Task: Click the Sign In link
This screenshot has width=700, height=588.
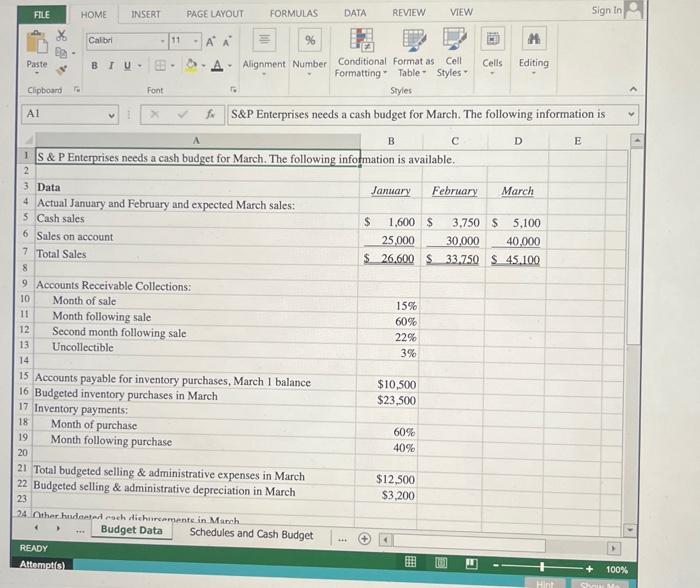Action: [x=606, y=10]
